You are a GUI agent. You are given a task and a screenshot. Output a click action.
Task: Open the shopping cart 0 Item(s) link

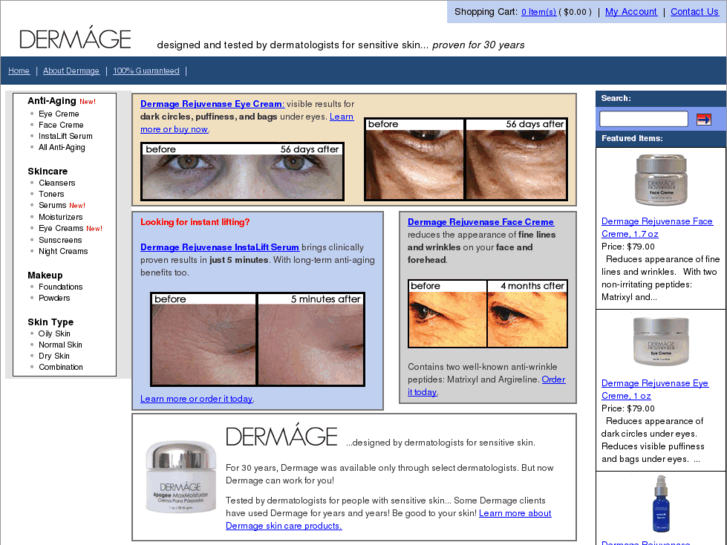(x=538, y=12)
